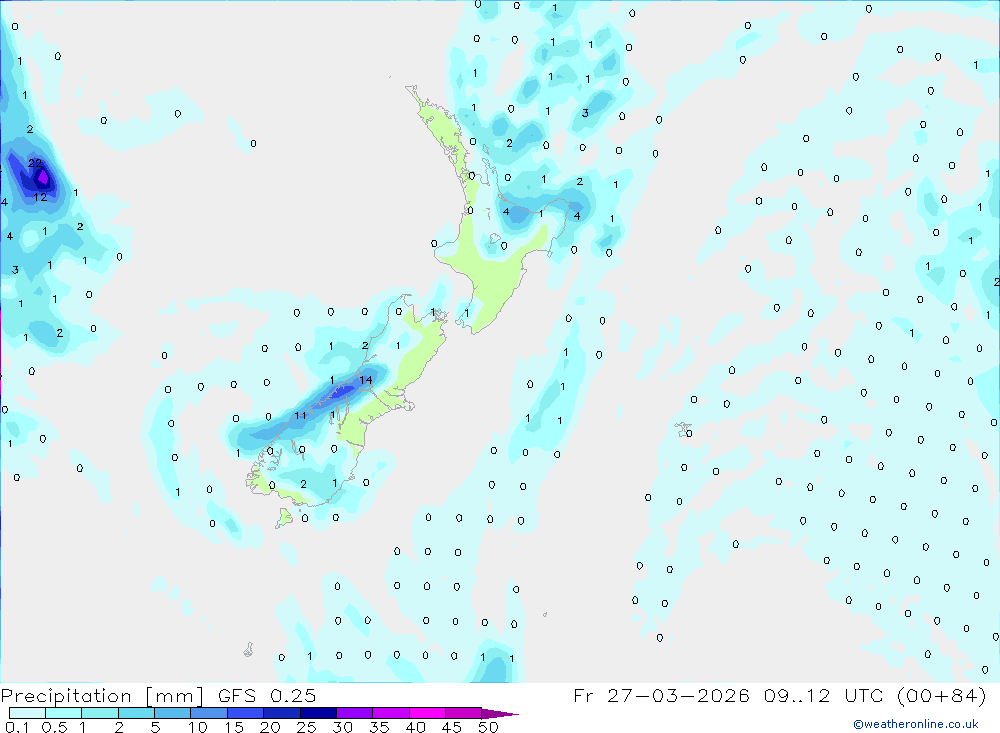Viewport: 1000px width, 733px height.
Task: Select the legend swatch between 2 and 5
Action: (136, 713)
